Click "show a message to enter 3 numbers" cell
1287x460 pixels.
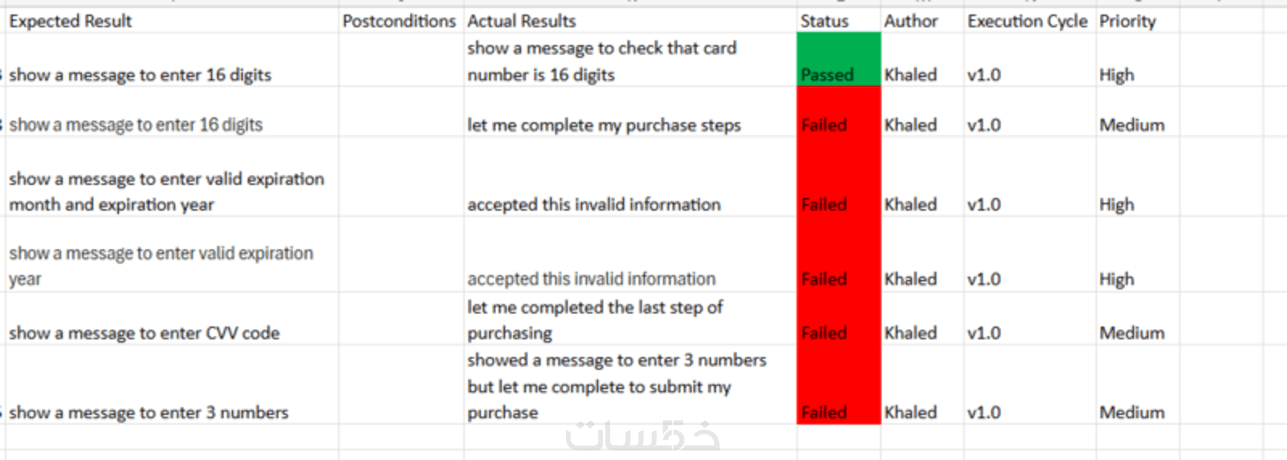[149, 412]
